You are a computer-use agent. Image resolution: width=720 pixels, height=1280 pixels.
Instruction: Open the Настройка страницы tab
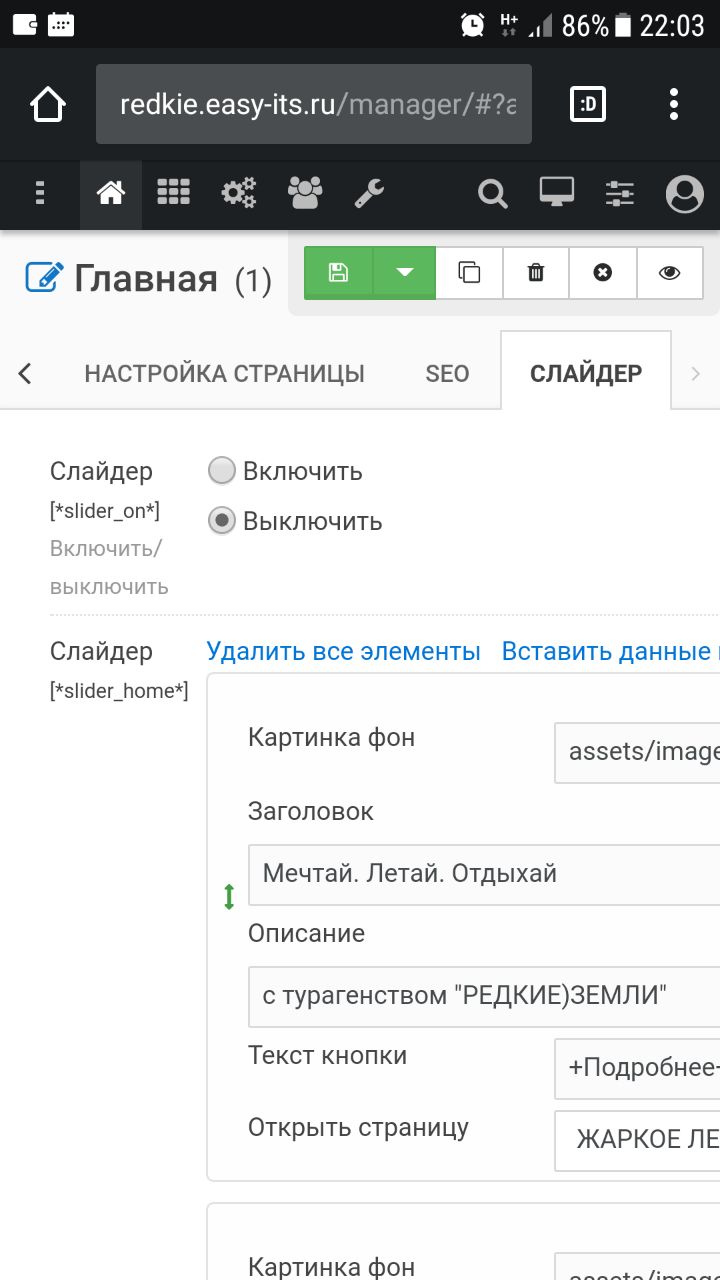pyautogui.click(x=224, y=374)
